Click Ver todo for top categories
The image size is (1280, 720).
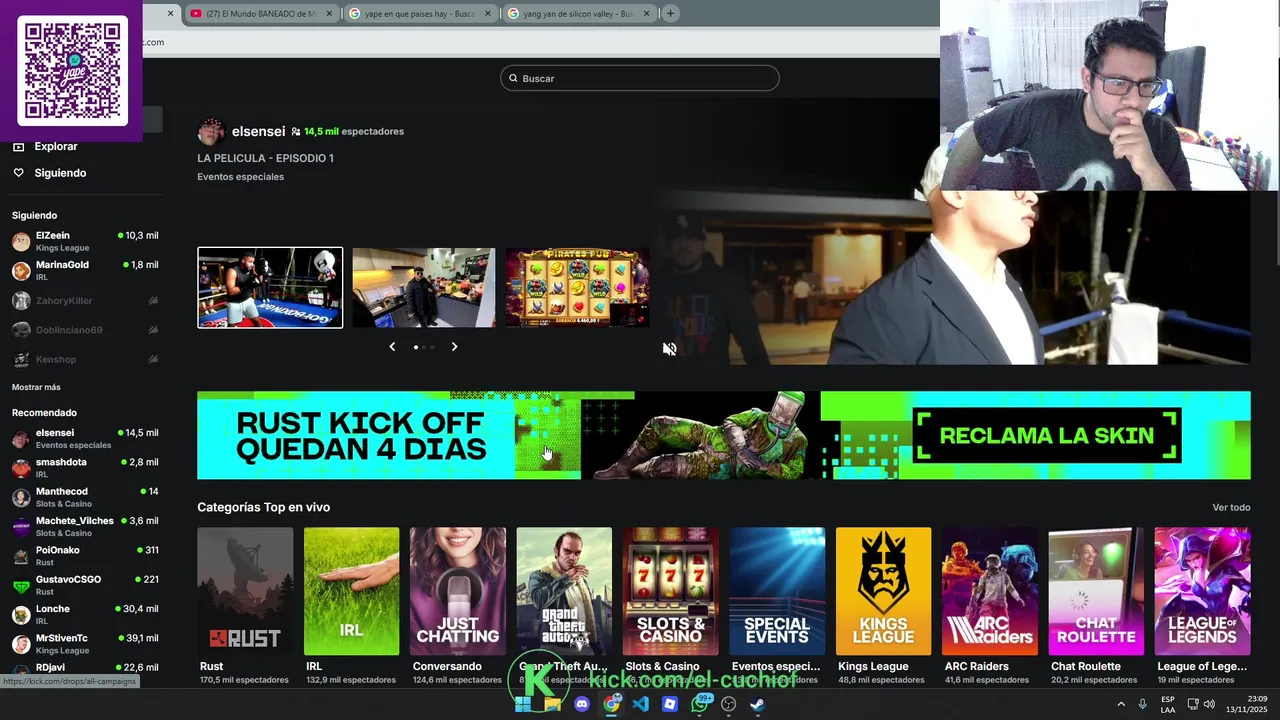pos(1231,508)
